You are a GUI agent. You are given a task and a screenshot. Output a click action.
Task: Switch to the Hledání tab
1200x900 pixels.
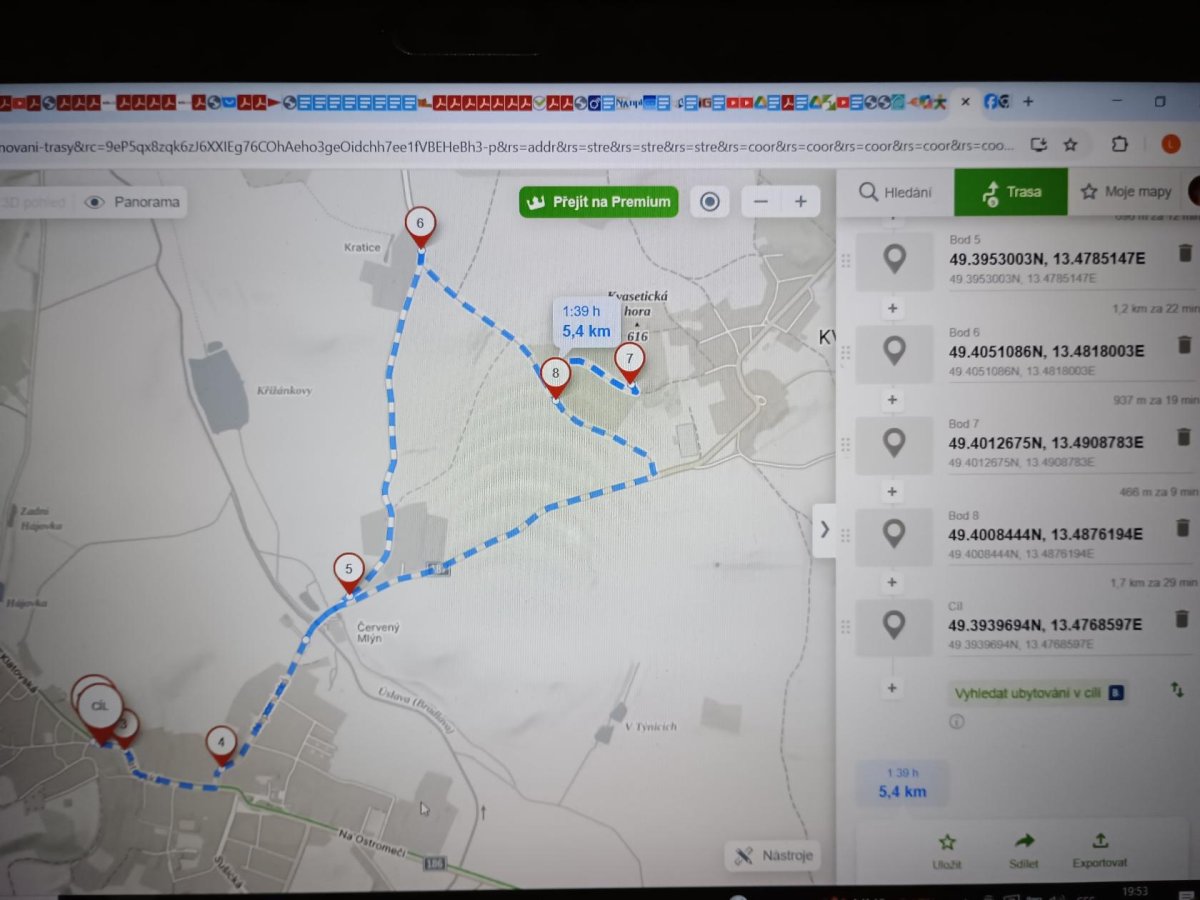tap(895, 192)
